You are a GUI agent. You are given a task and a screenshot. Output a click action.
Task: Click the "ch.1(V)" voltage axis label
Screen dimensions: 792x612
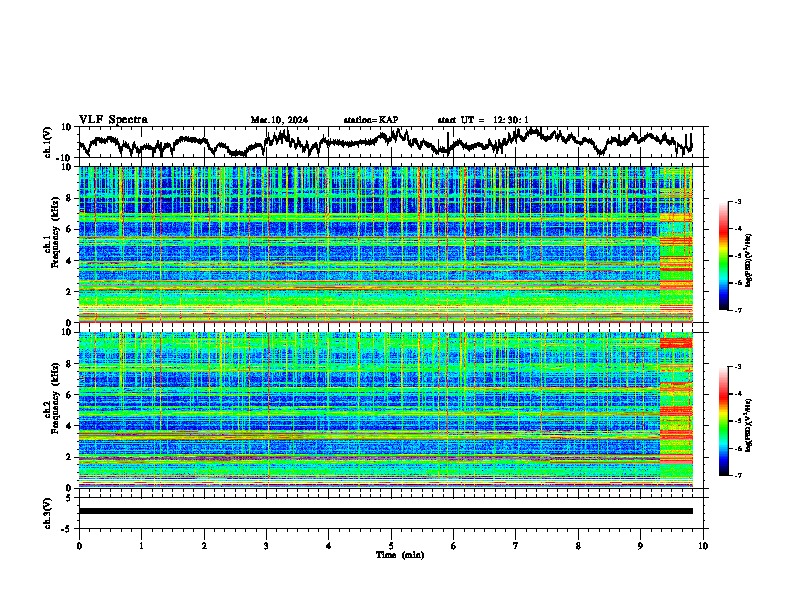point(48,142)
